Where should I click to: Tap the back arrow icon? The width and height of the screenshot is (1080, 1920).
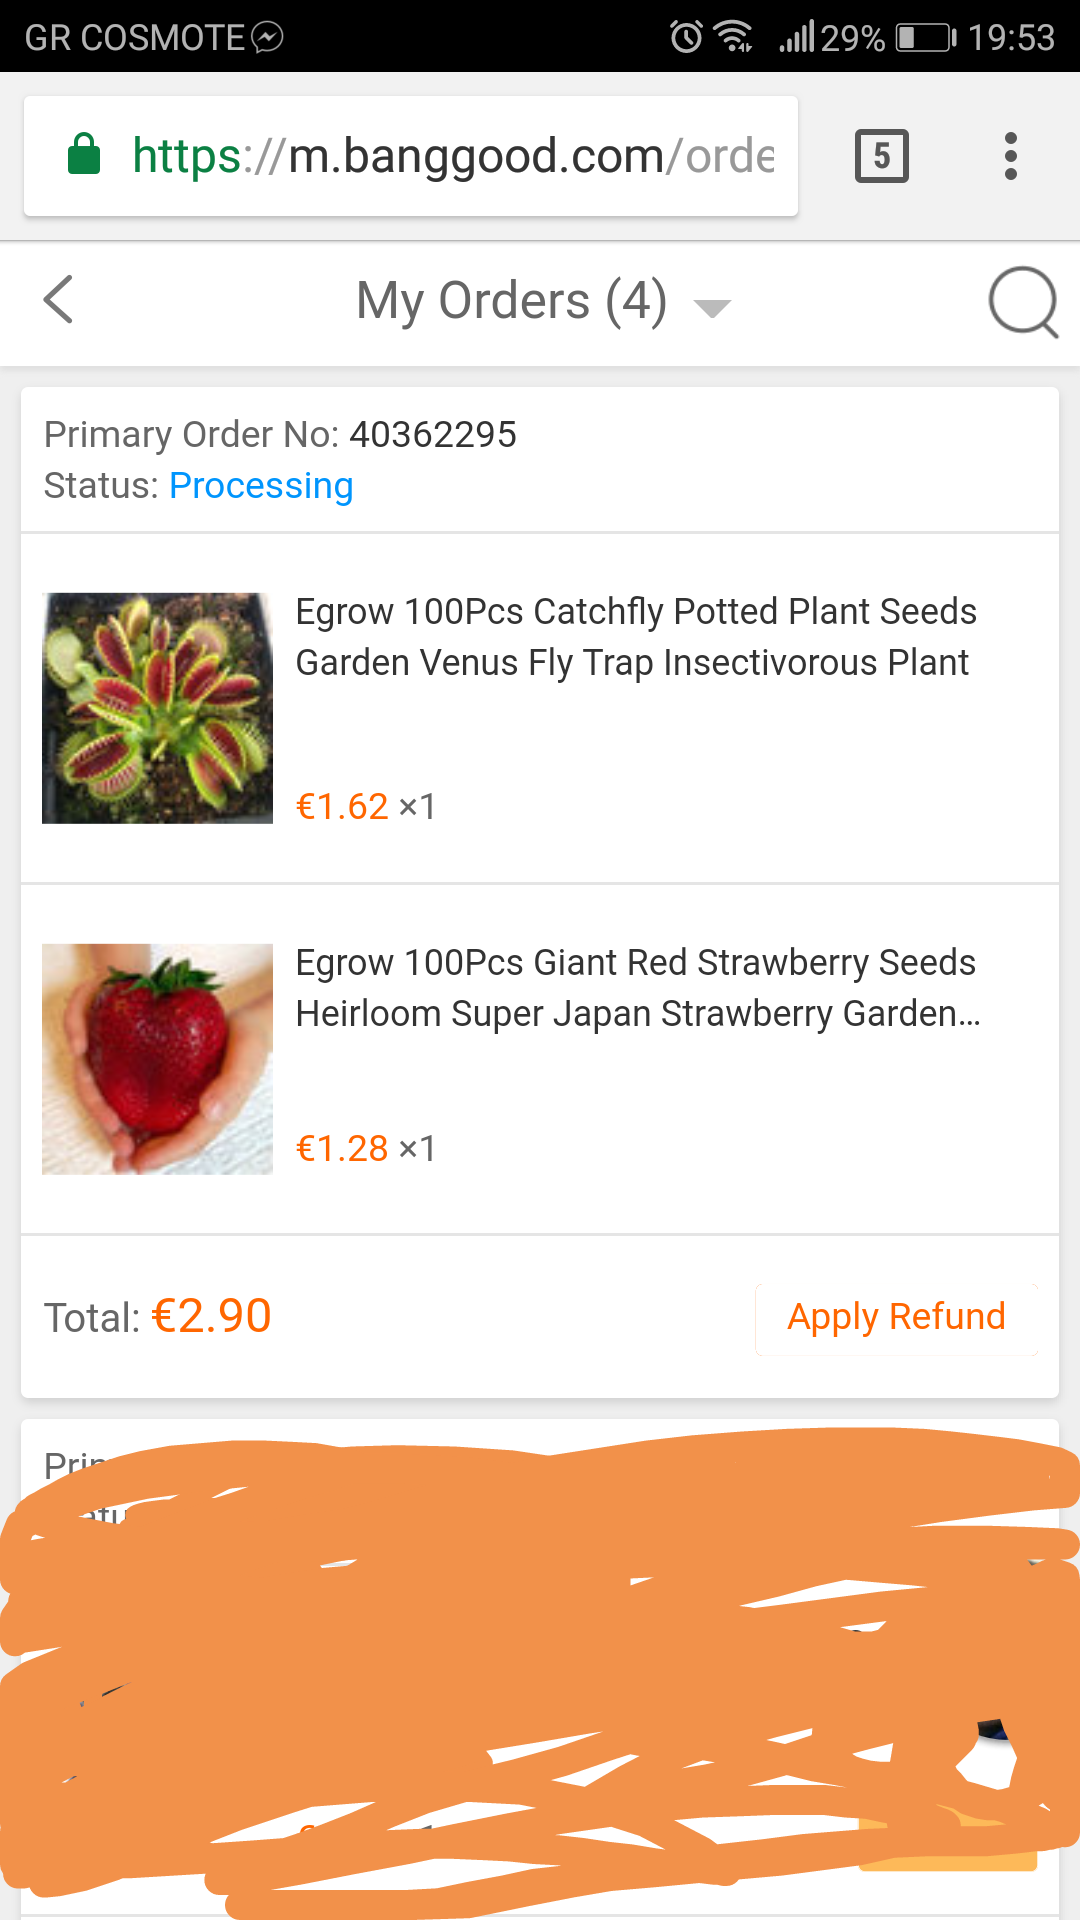[59, 300]
